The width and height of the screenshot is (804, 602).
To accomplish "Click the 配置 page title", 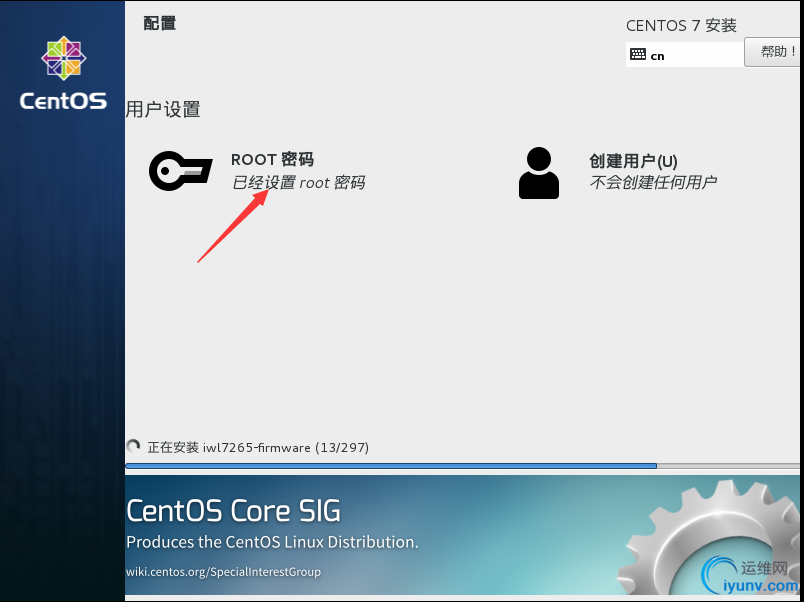I will [159, 23].
